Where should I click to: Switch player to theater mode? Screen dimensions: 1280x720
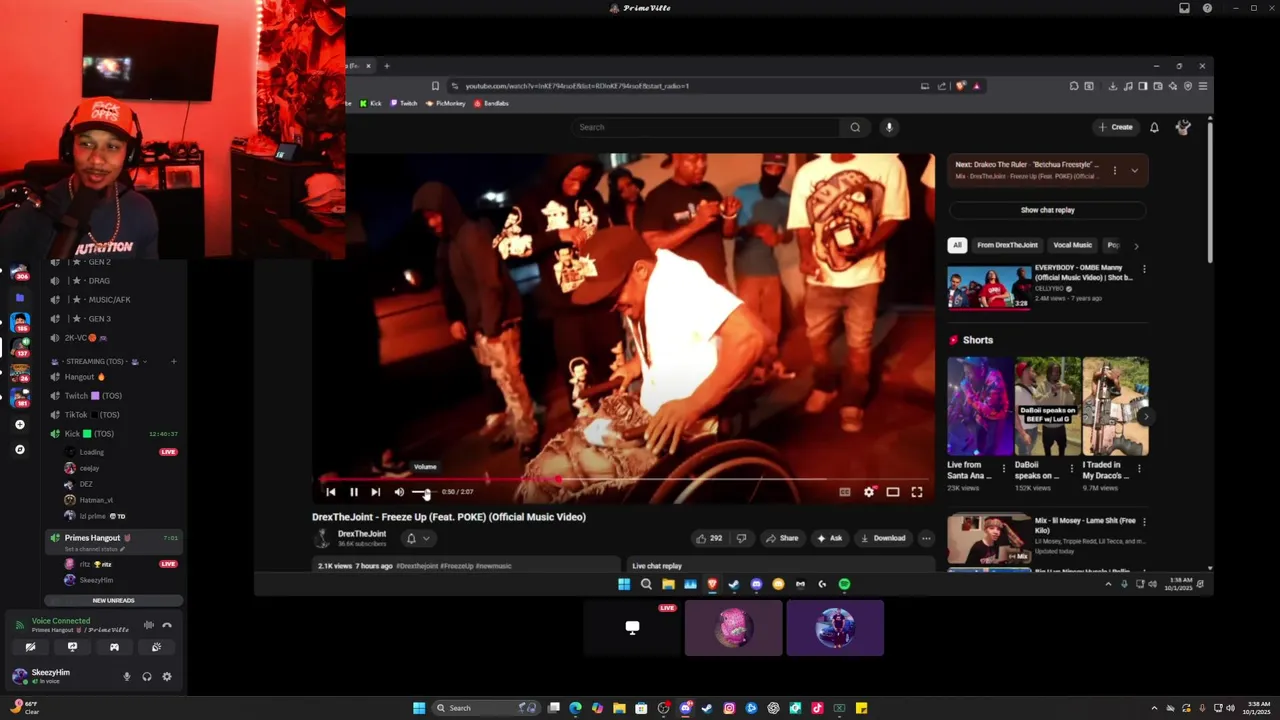tap(893, 492)
